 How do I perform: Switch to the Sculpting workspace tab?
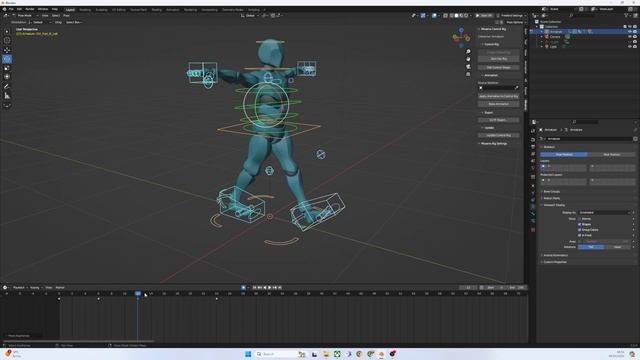(102, 9)
